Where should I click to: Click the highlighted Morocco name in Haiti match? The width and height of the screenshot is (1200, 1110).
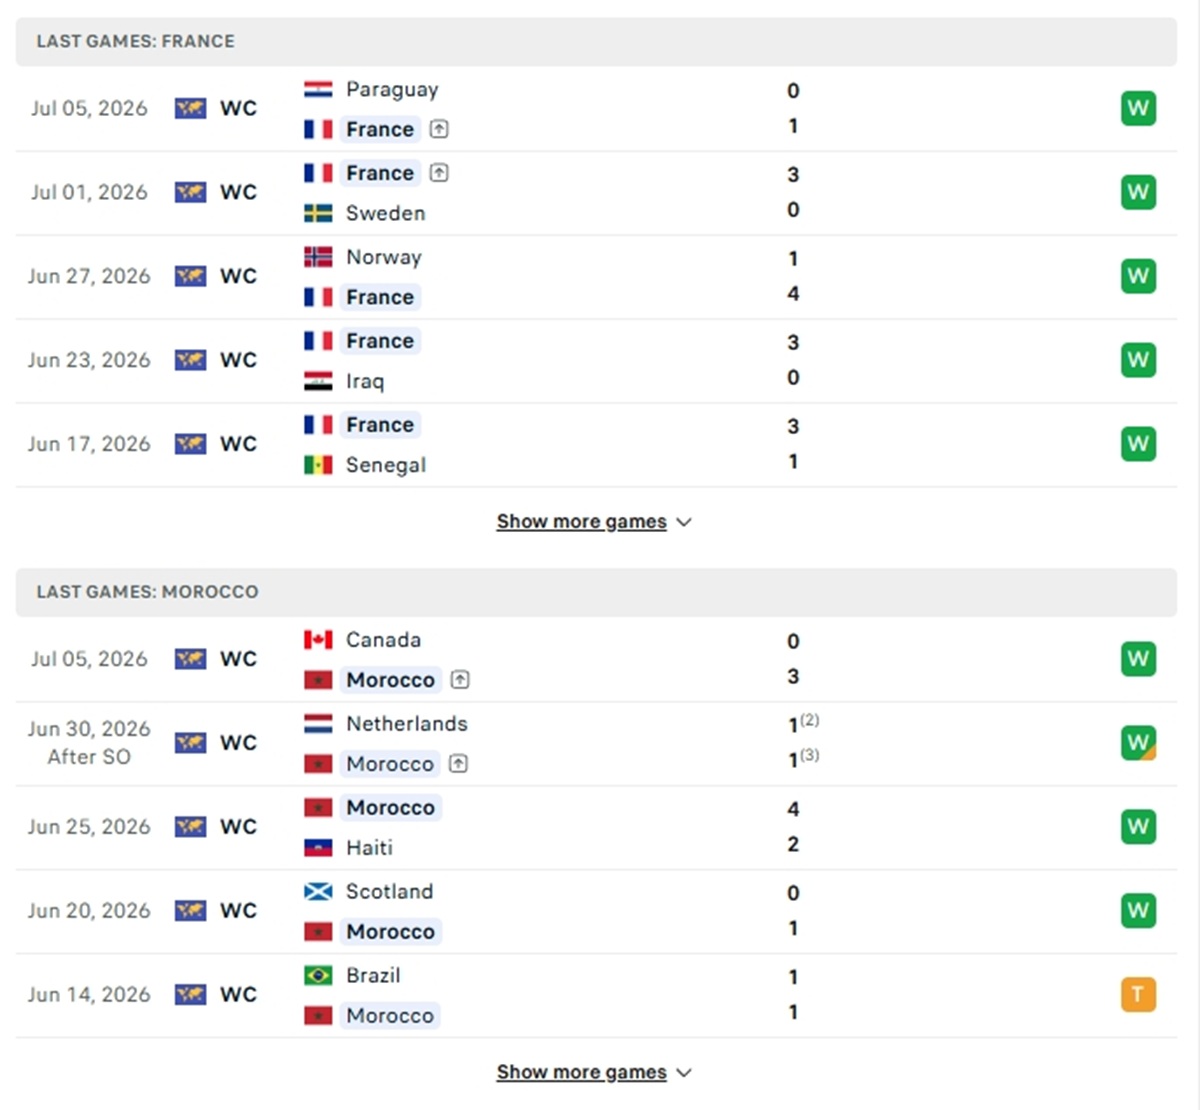coord(390,807)
